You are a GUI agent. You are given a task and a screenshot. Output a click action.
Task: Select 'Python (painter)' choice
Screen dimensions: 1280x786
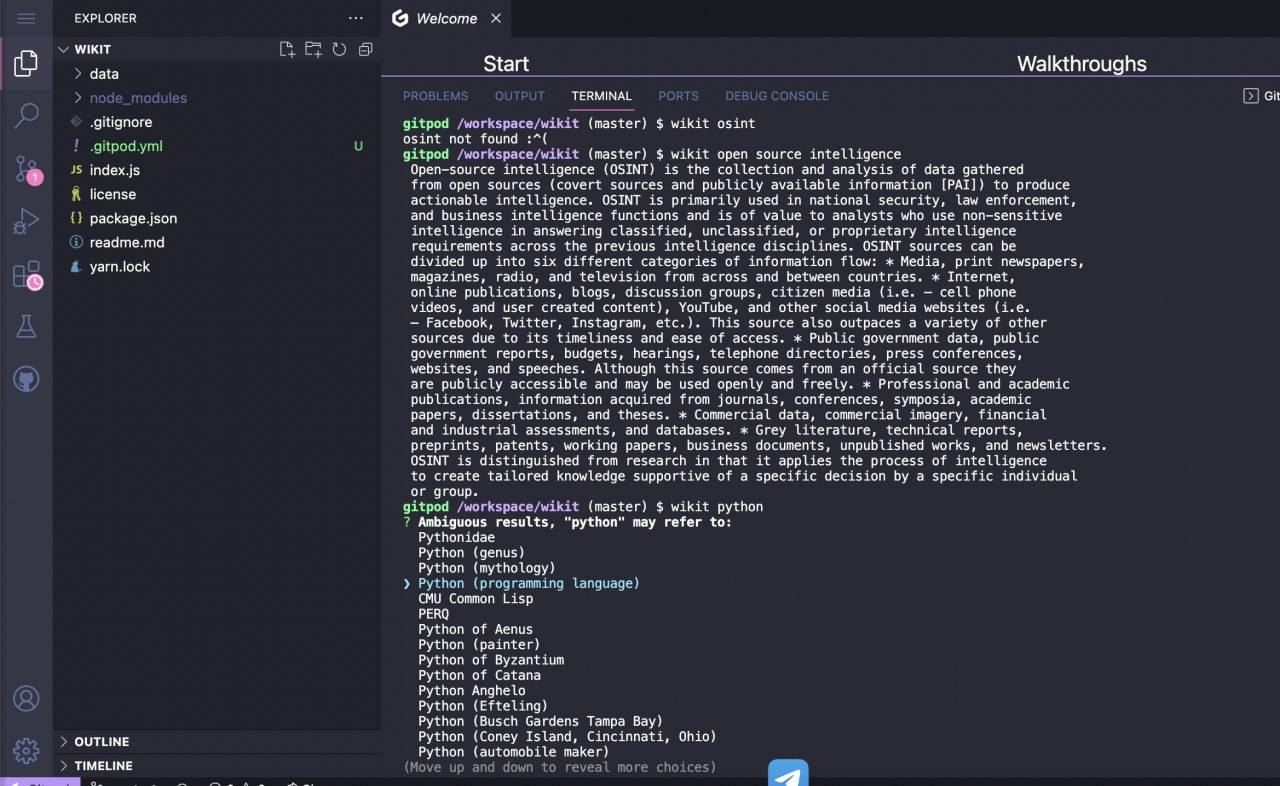[479, 645]
